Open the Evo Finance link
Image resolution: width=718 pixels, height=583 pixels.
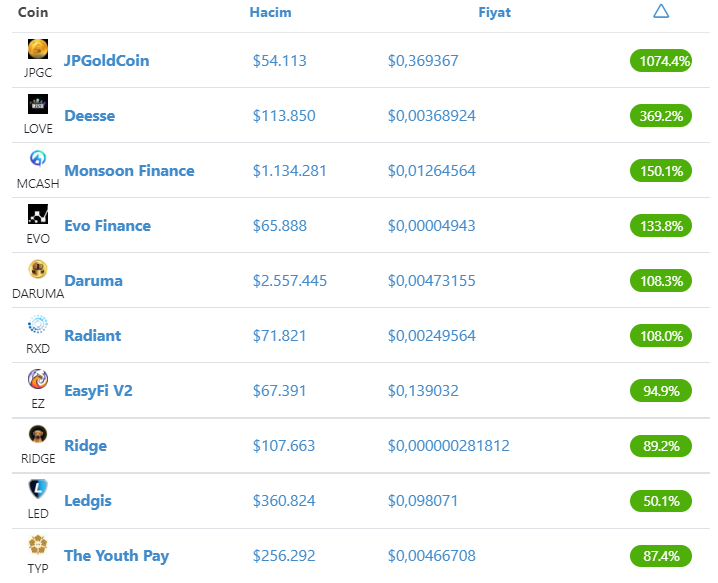tap(107, 225)
